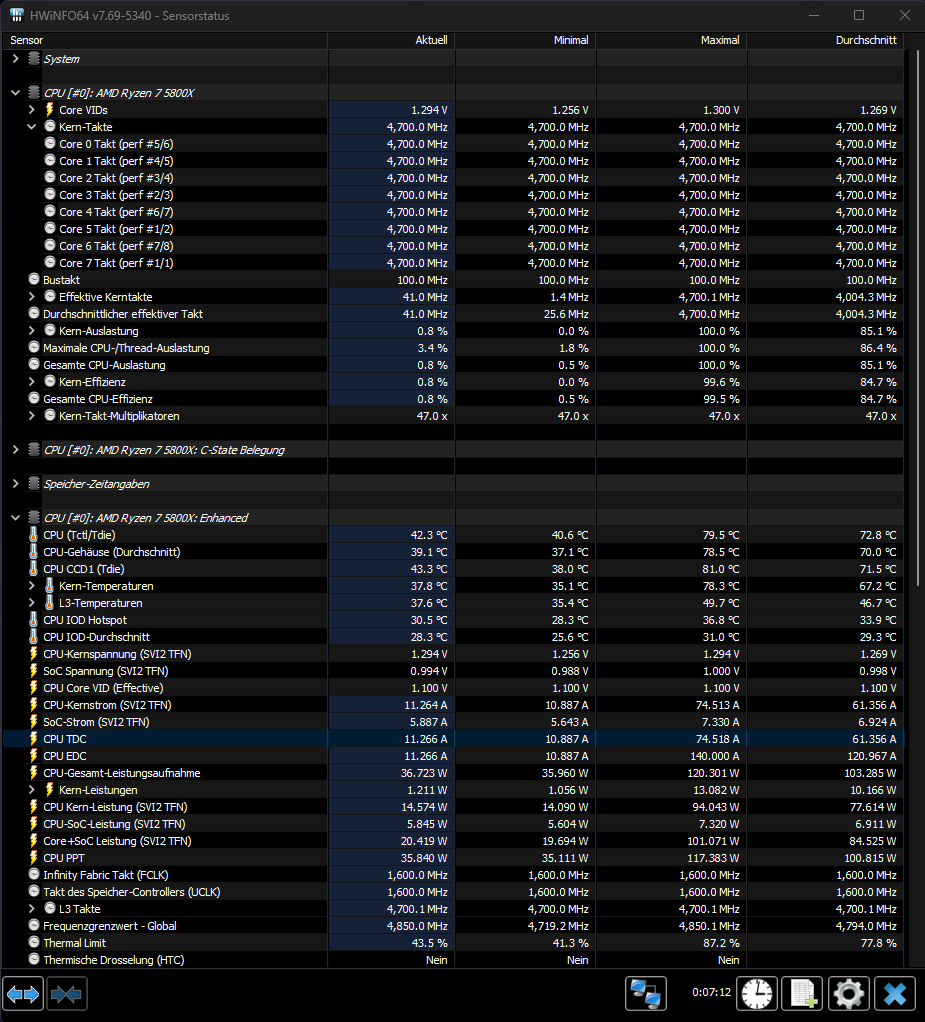
Task: Select the CPU Core VID (Effective) row
Action: pos(453,688)
